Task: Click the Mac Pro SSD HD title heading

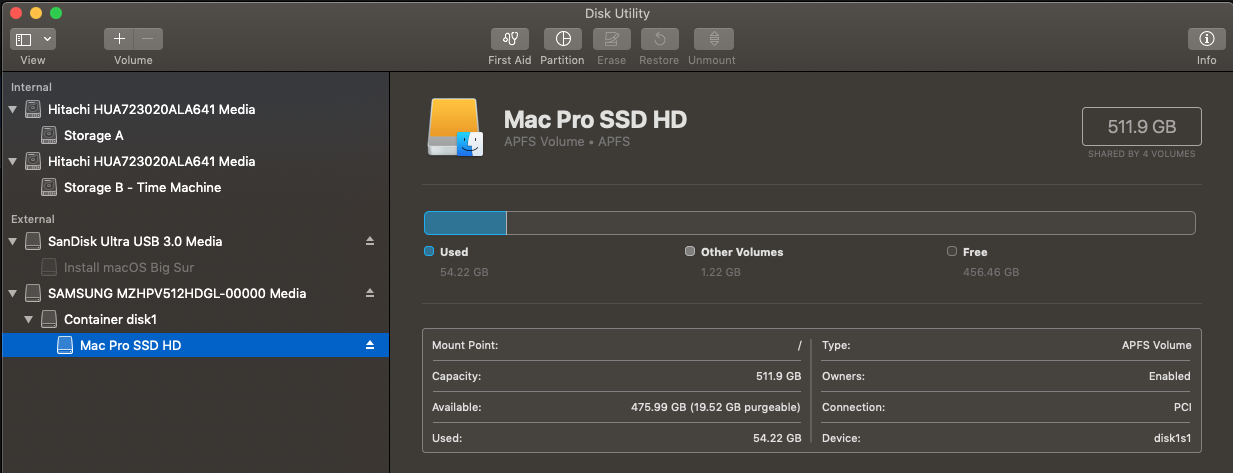Action: tap(595, 120)
